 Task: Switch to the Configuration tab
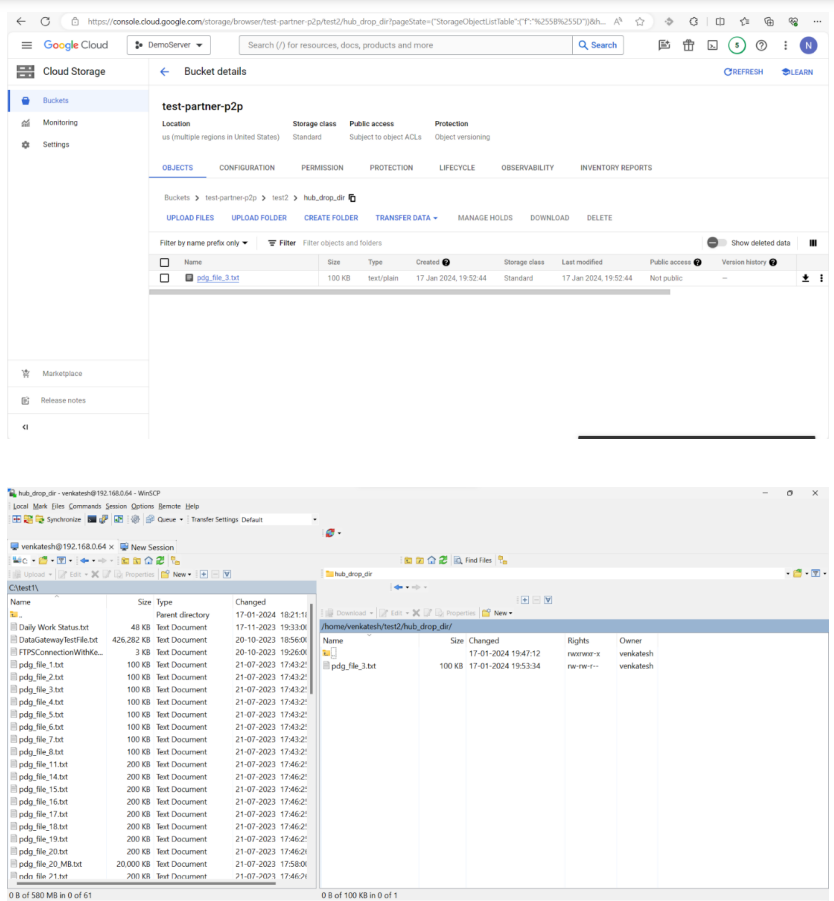coord(247,168)
